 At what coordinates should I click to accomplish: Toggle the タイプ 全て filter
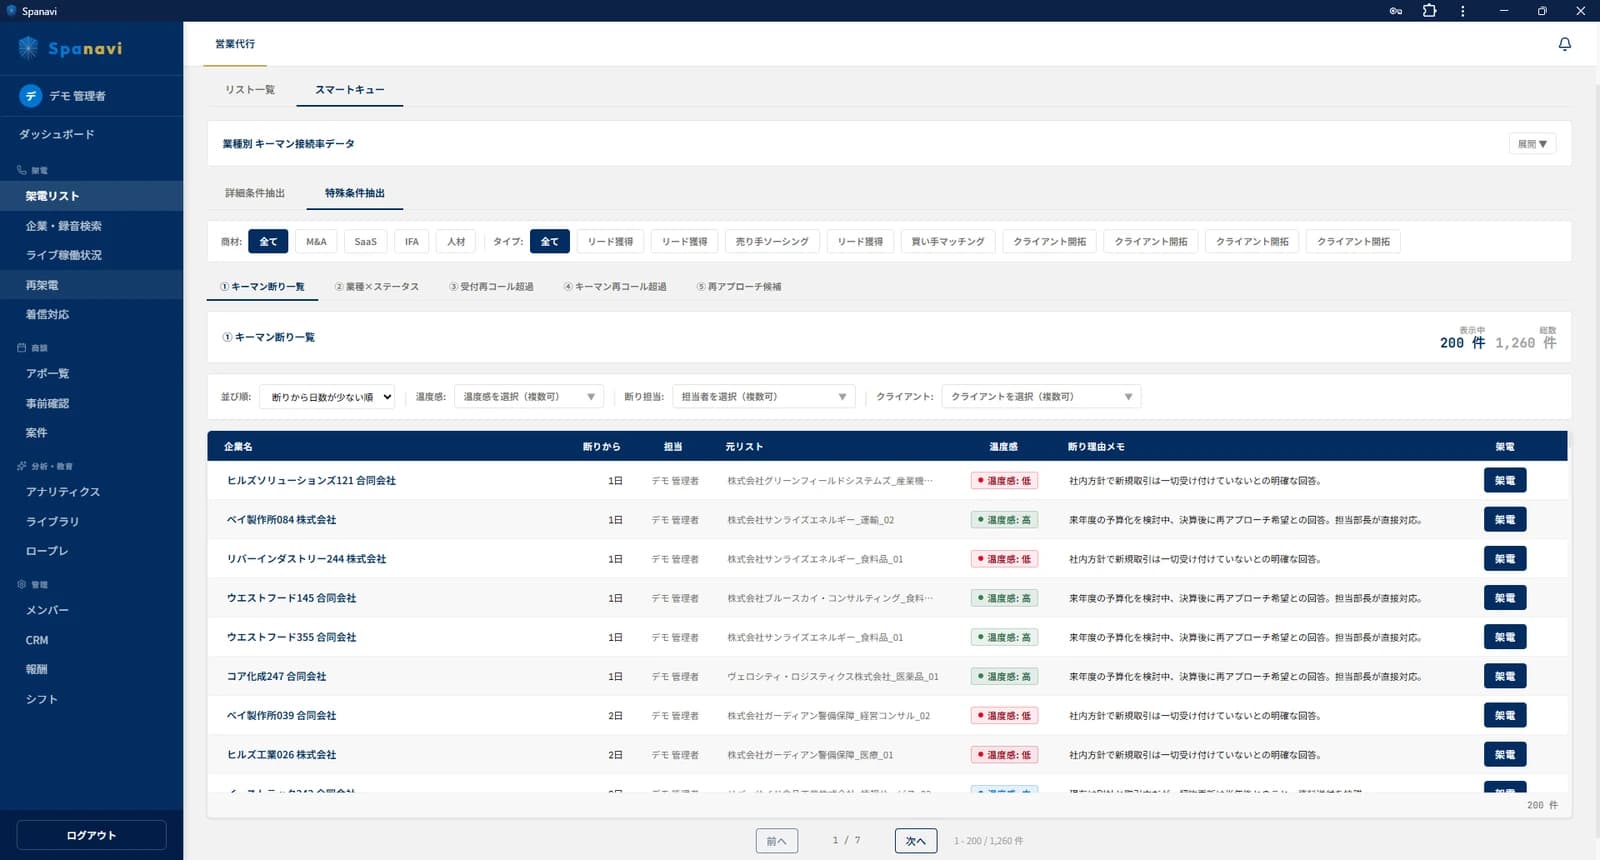pos(550,242)
